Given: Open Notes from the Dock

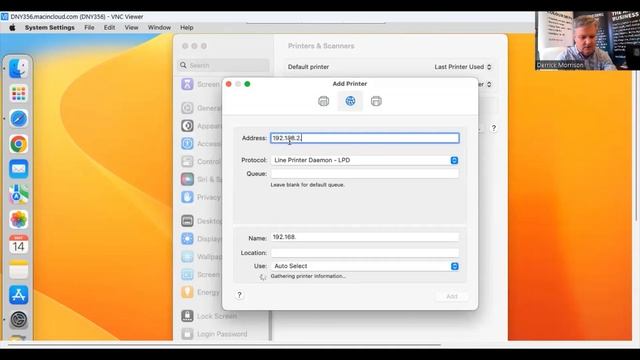Looking at the screenshot, I should pos(18,270).
